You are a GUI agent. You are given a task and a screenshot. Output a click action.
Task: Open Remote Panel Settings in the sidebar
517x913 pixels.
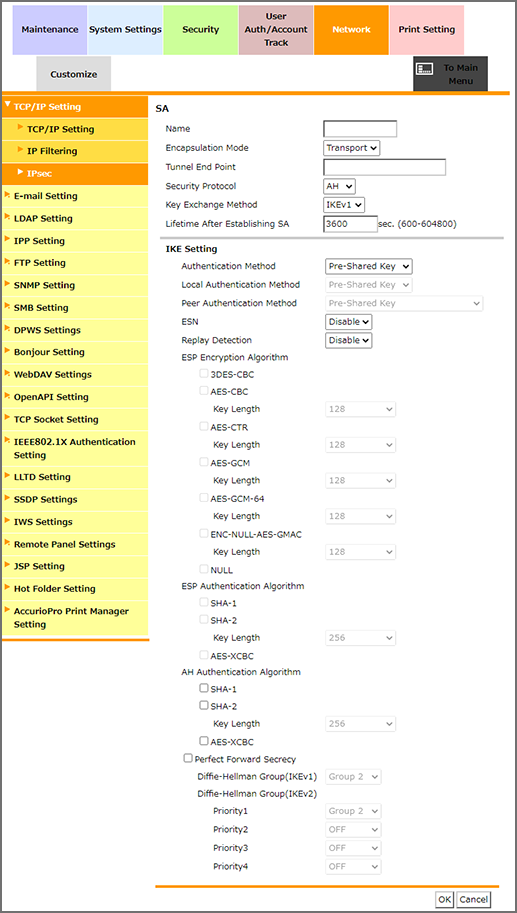point(75,544)
